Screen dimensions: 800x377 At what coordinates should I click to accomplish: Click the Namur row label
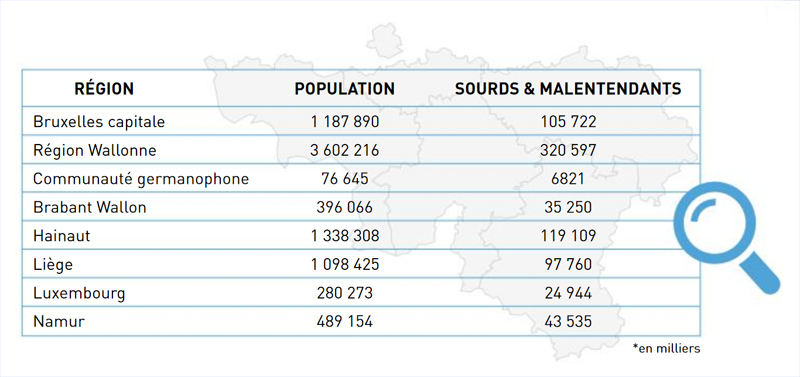tap(59, 322)
